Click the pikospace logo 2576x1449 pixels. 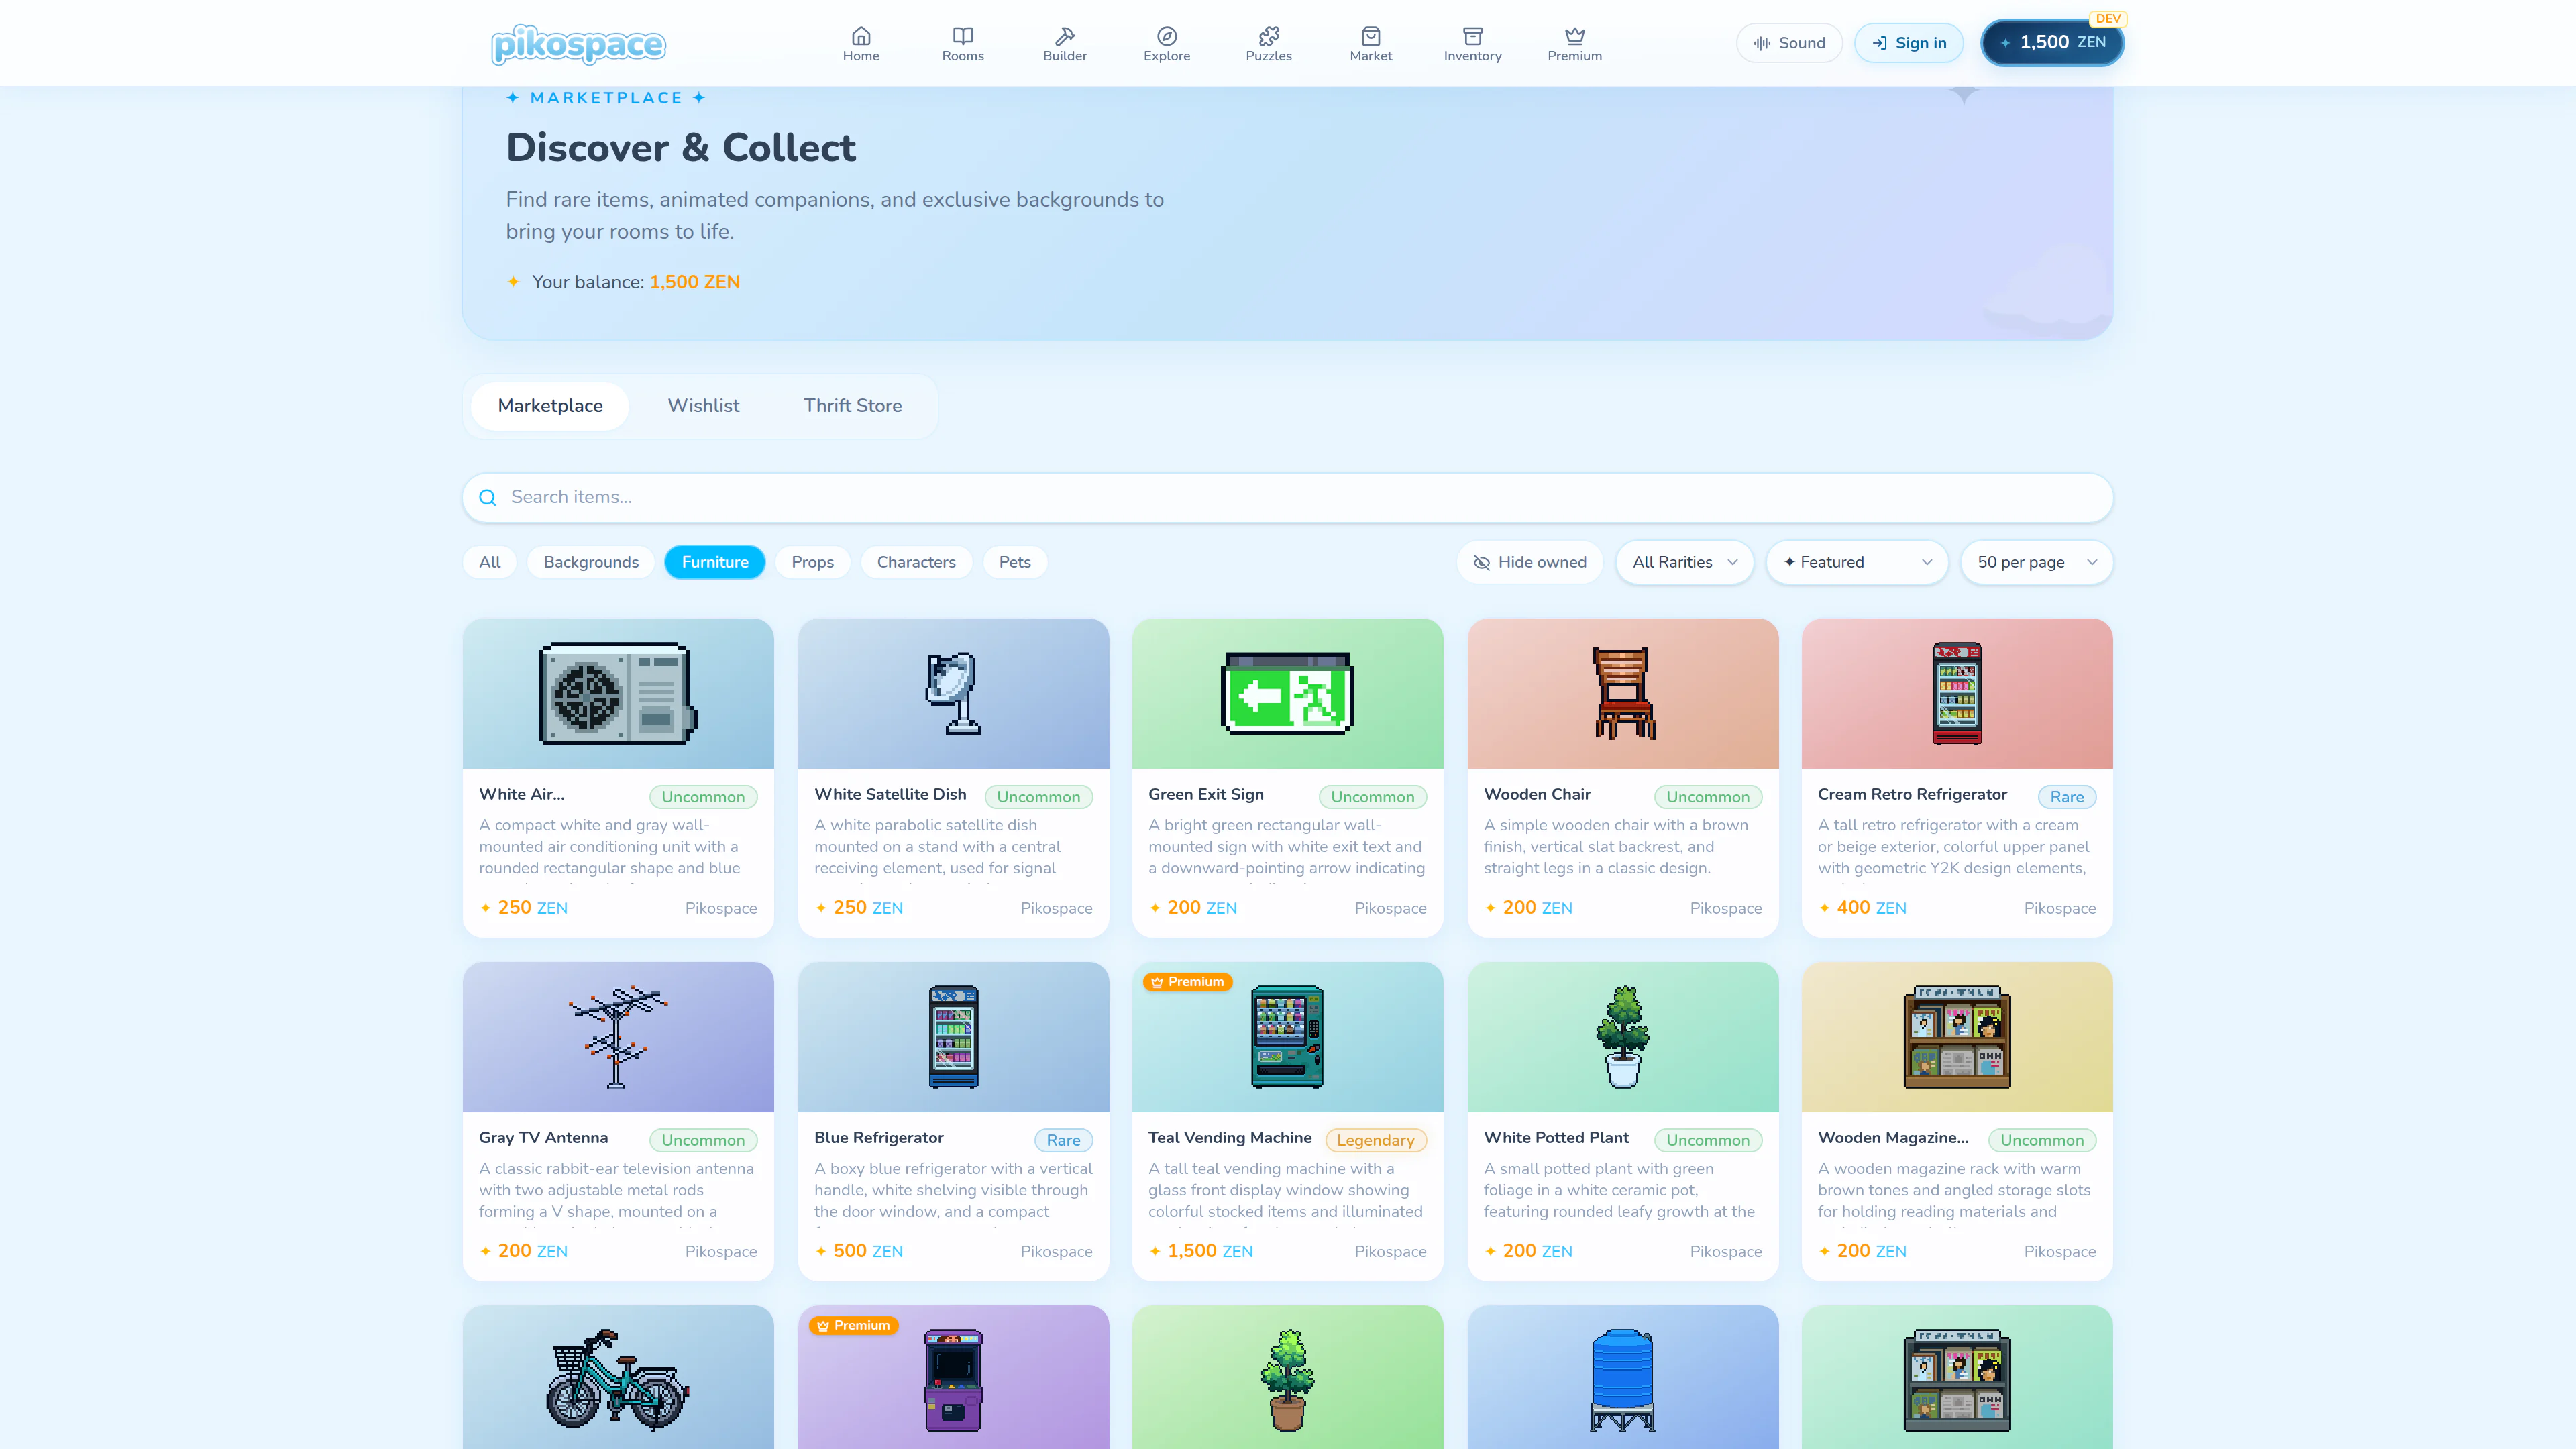578,44
